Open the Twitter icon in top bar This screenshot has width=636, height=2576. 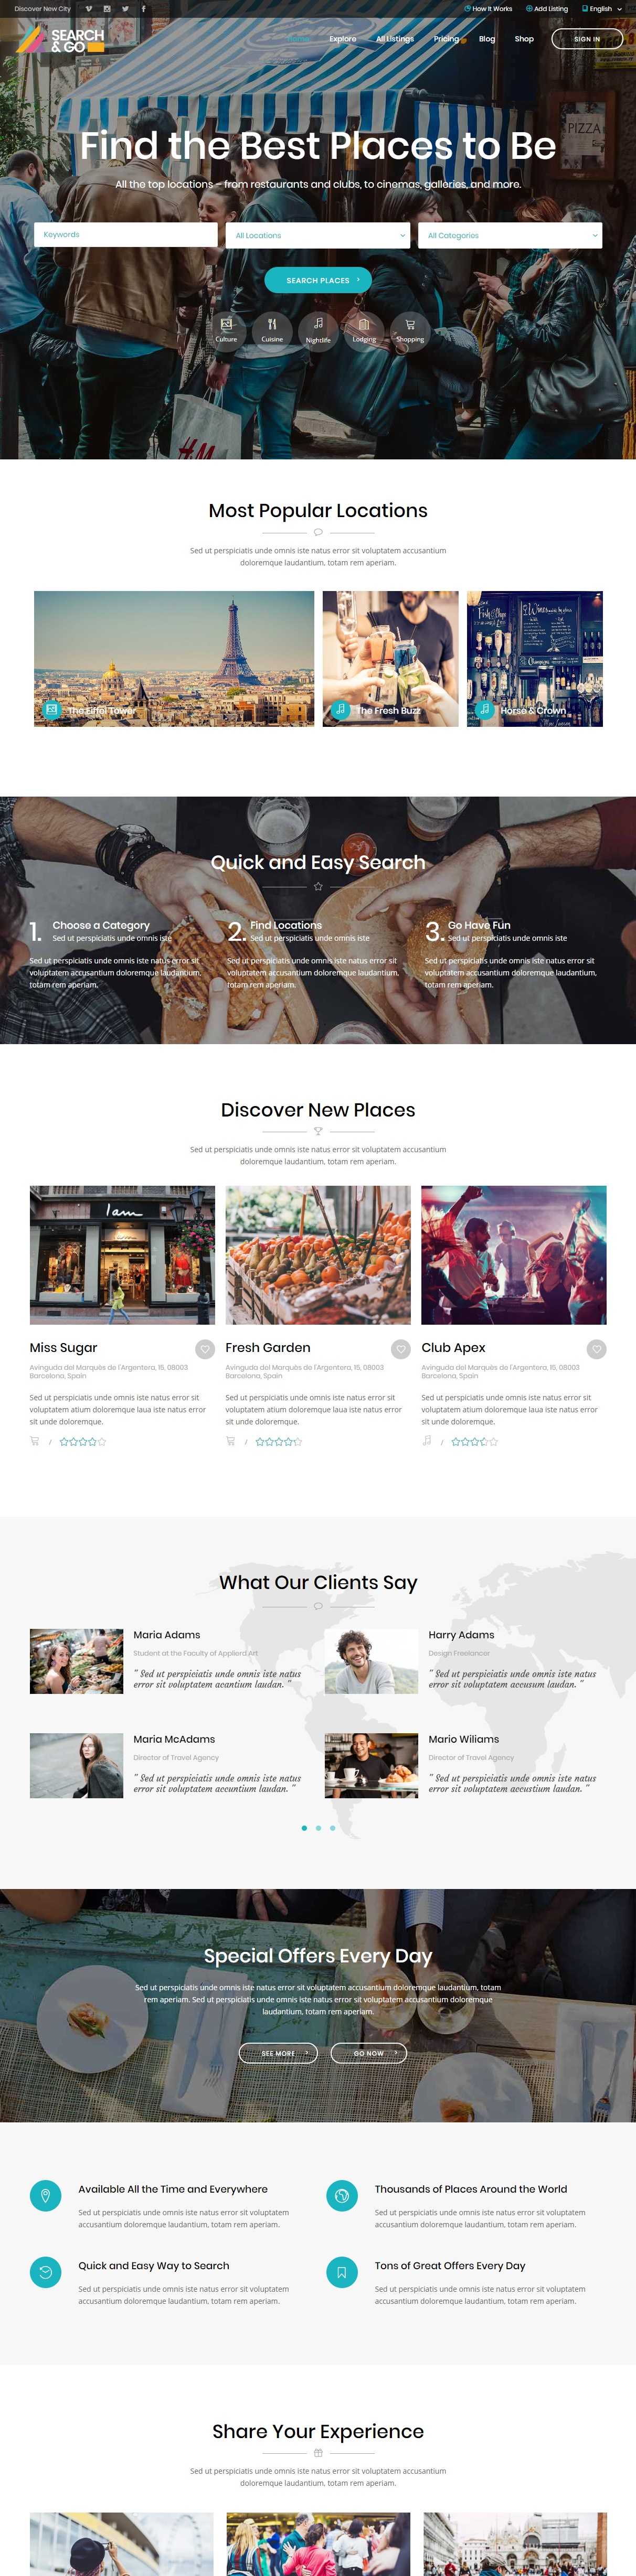click(125, 9)
